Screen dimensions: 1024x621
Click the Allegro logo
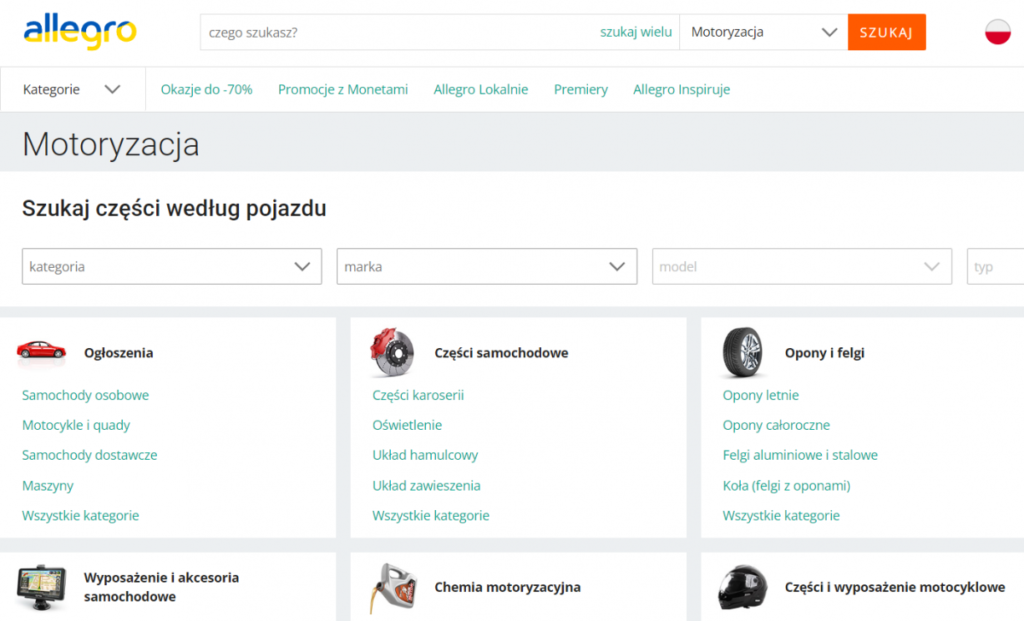[80, 31]
